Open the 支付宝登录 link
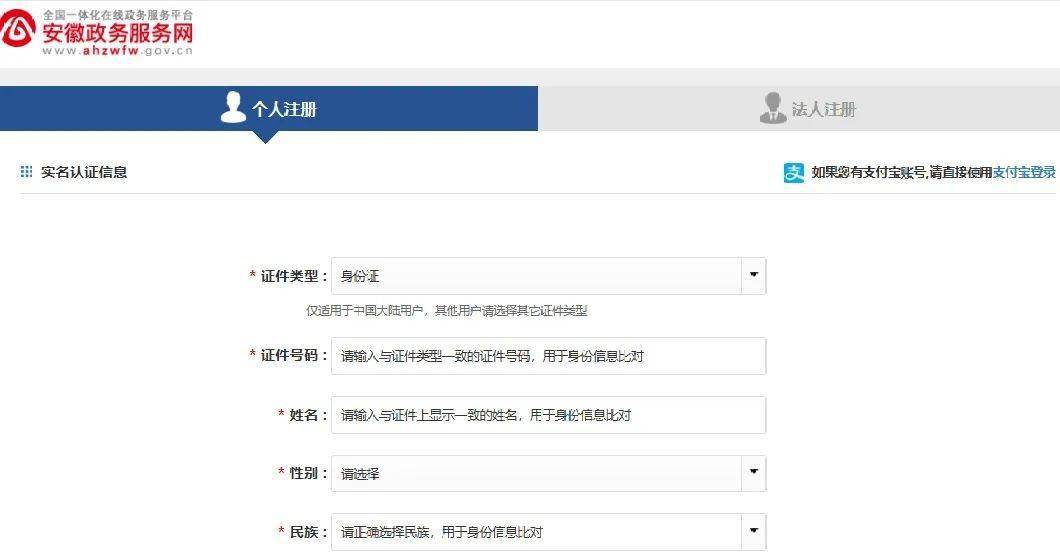Viewport: 1060px width, 552px height. 1023,172
